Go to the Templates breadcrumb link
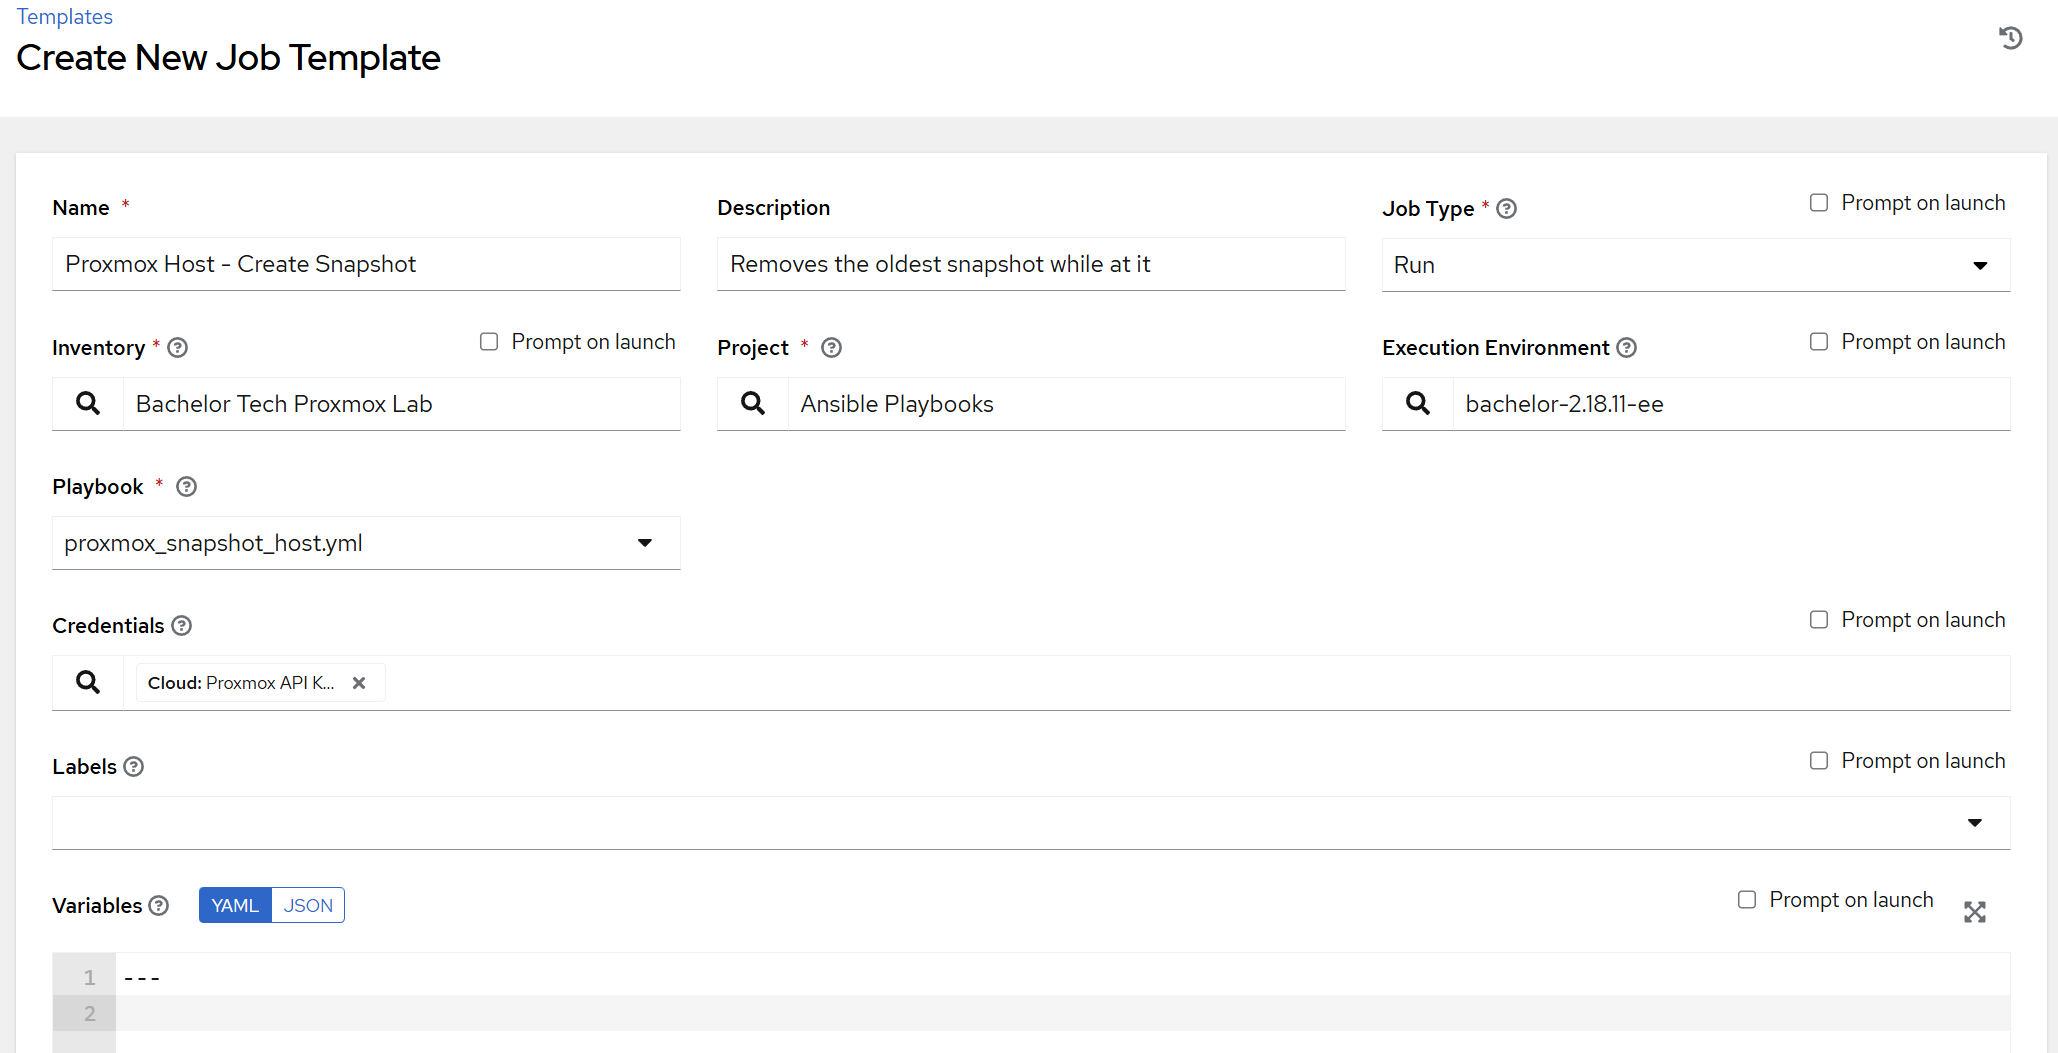Screen dimensions: 2058x1053 coord(65,17)
